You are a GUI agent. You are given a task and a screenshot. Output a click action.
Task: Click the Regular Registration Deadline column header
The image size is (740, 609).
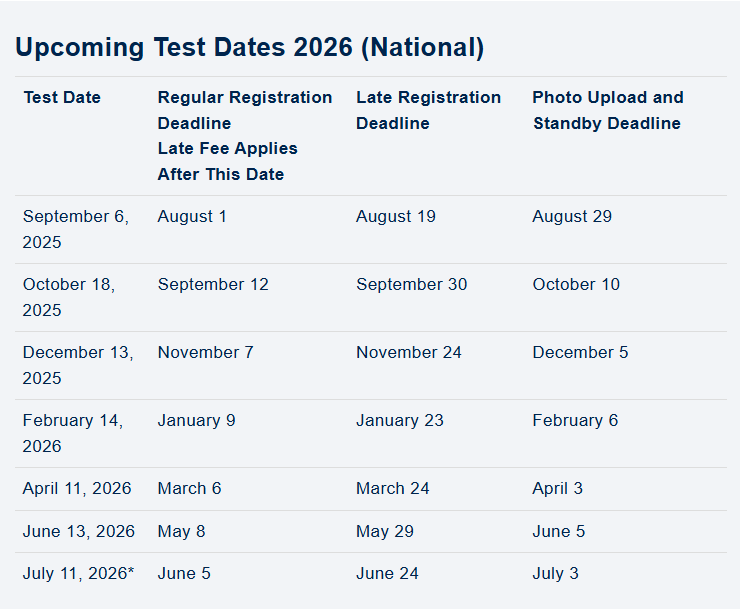click(244, 110)
